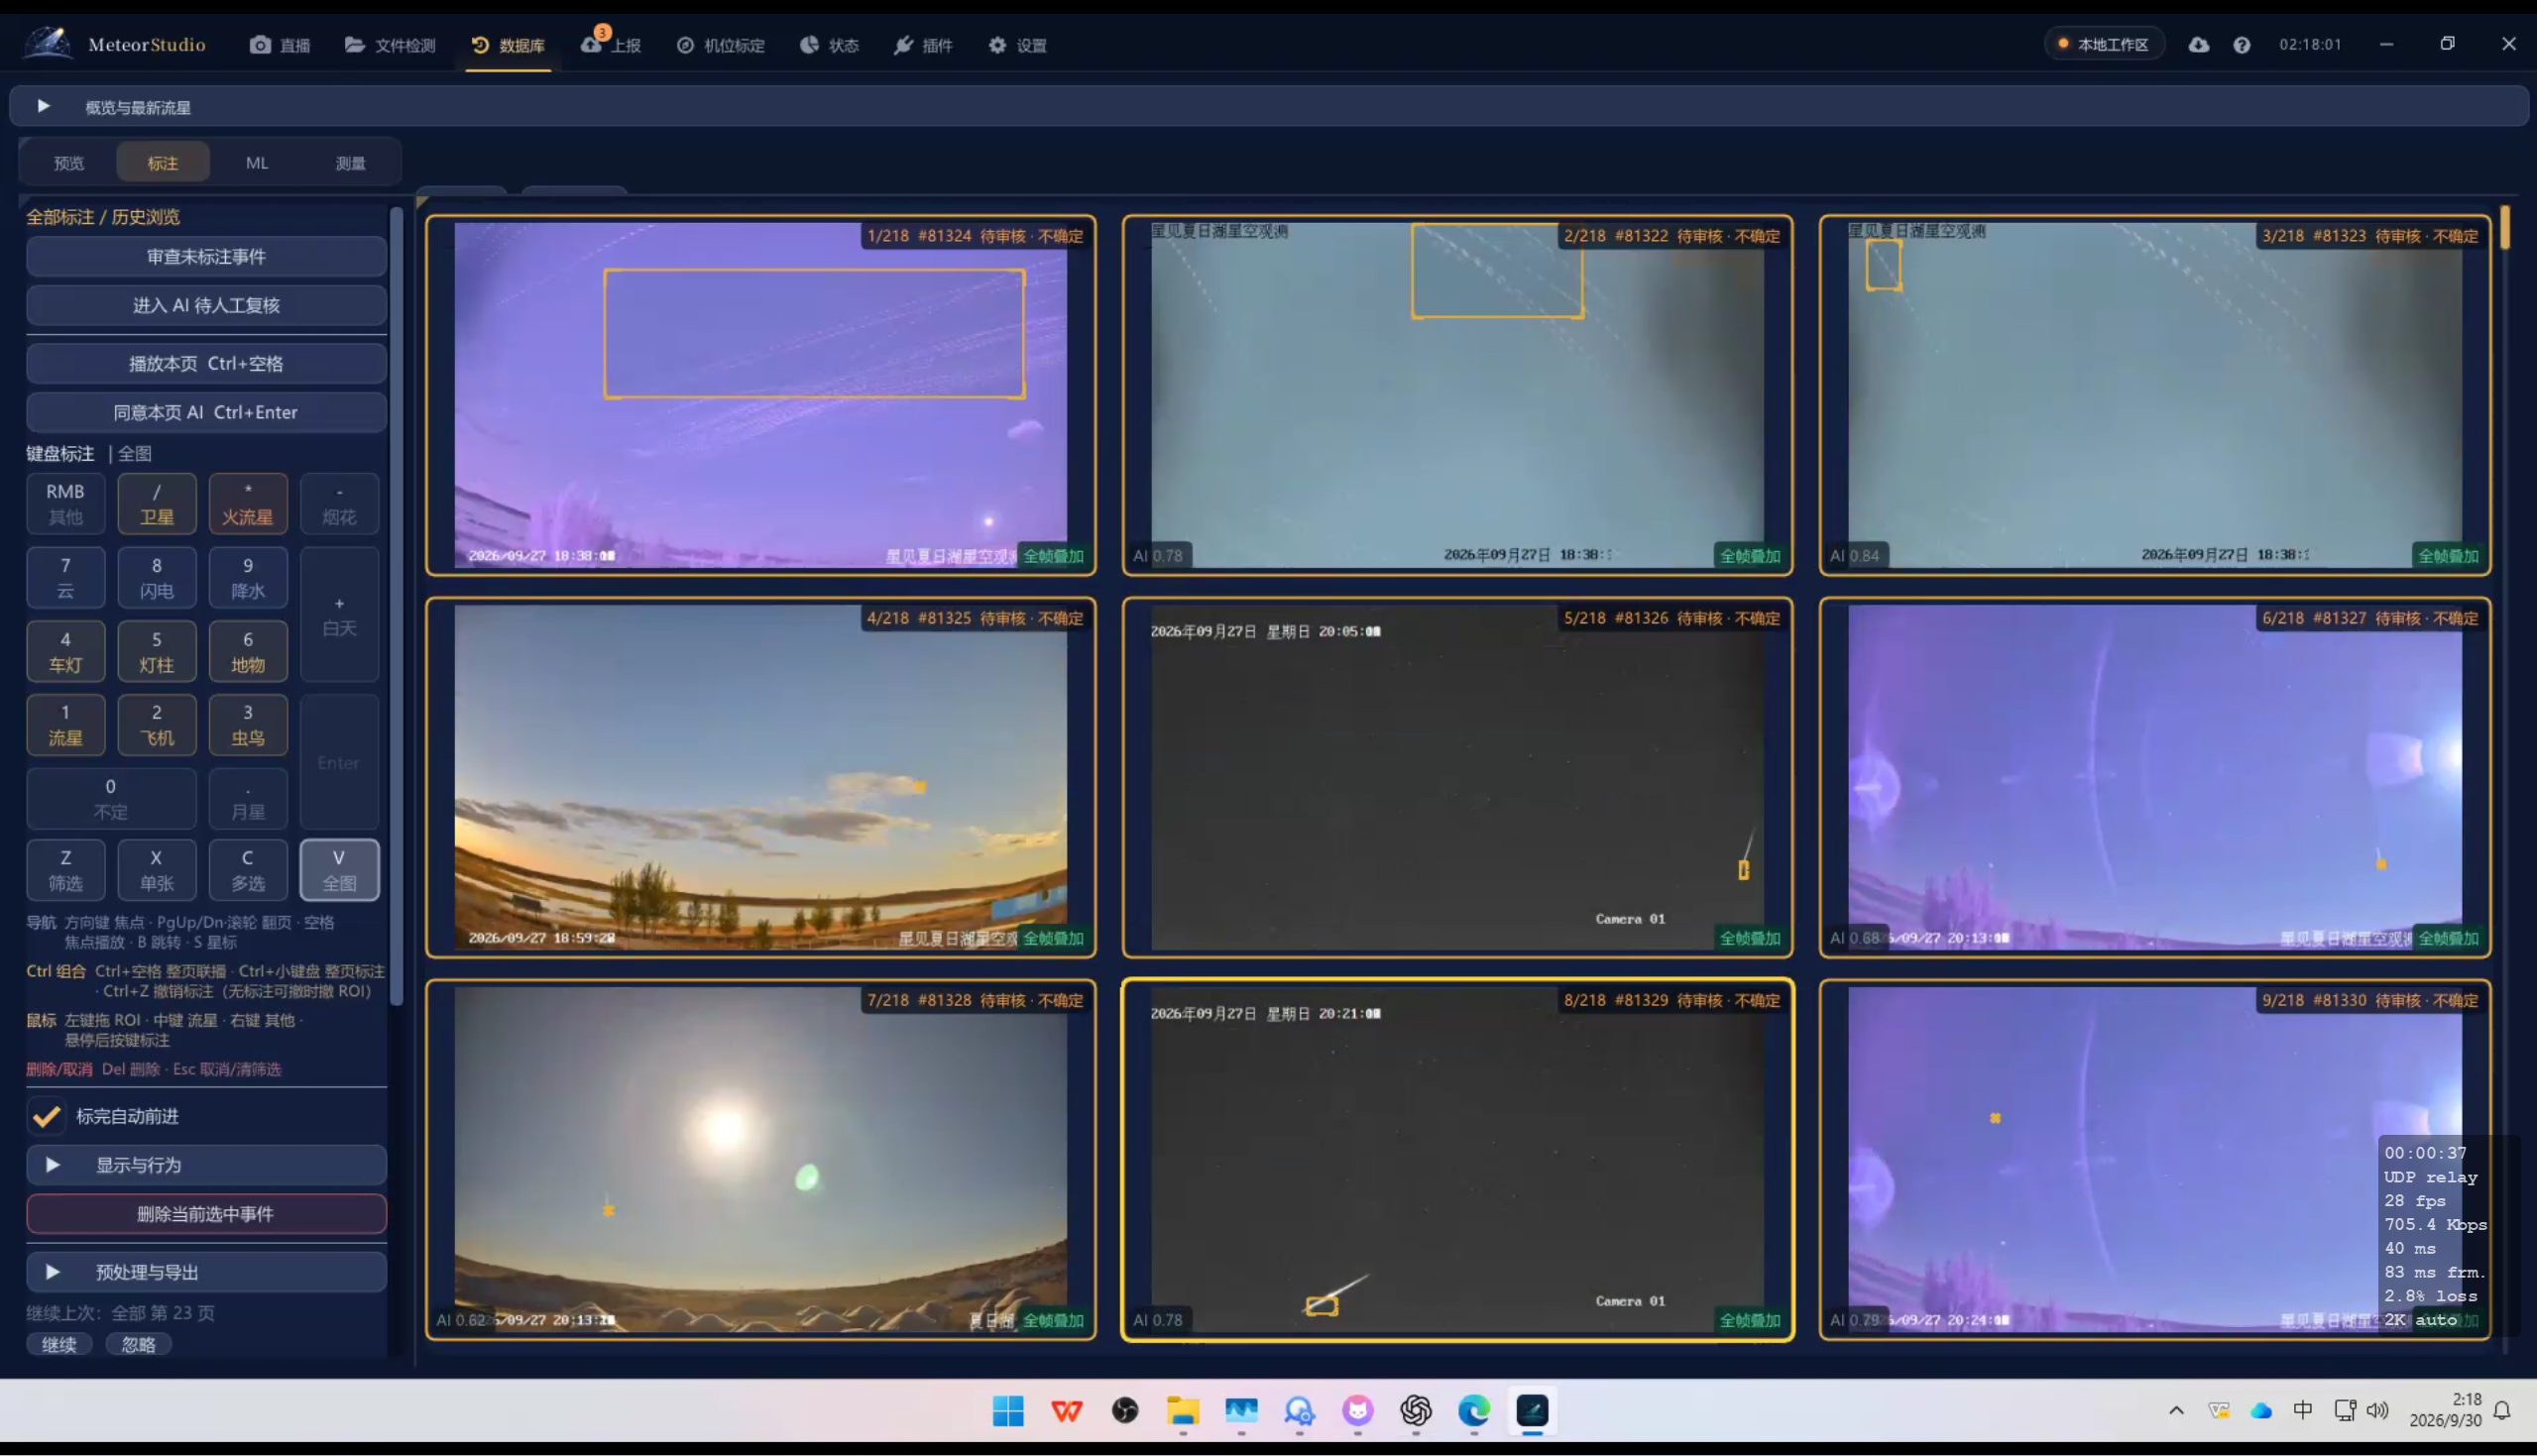The height and width of the screenshot is (1456, 2537).
Task: Click 审查未标注事件 button
Action: pyautogui.click(x=206, y=257)
